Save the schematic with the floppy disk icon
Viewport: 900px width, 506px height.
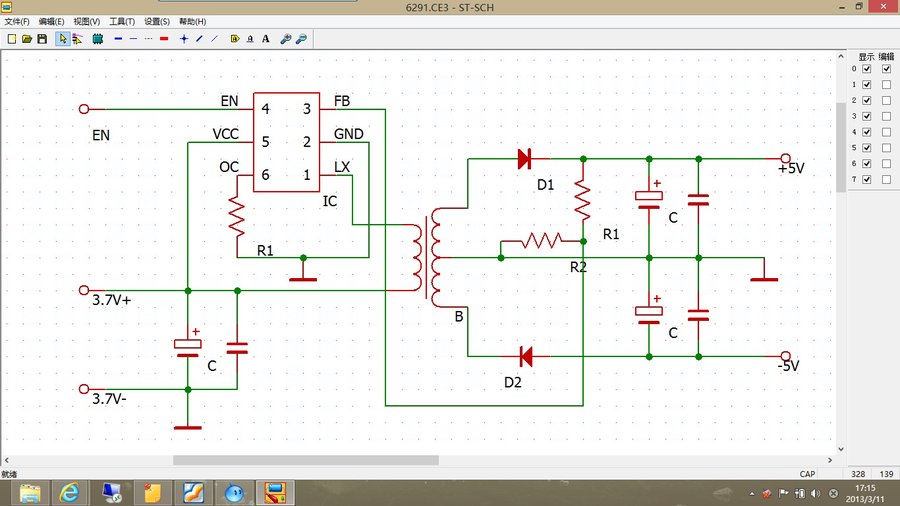click(x=42, y=39)
